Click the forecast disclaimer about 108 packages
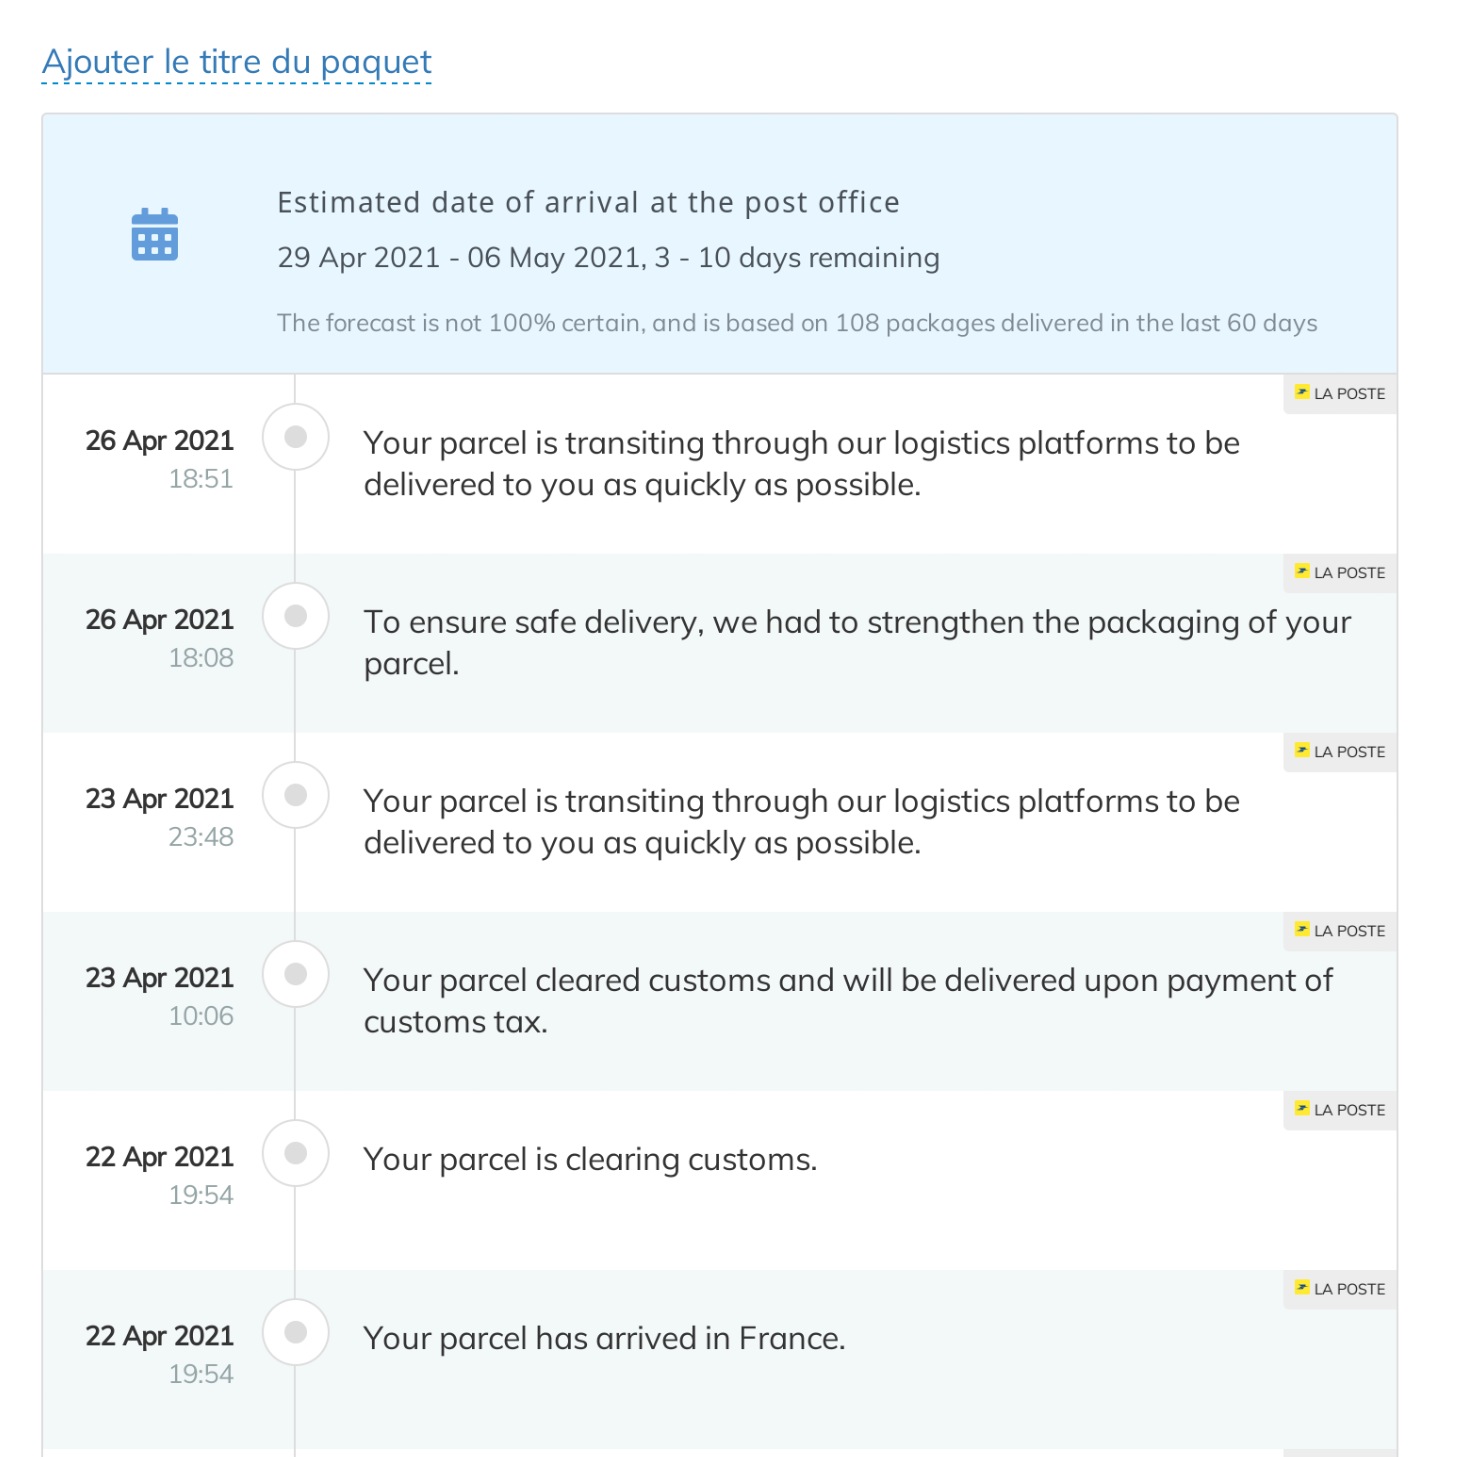The image size is (1469, 1457). tap(797, 323)
